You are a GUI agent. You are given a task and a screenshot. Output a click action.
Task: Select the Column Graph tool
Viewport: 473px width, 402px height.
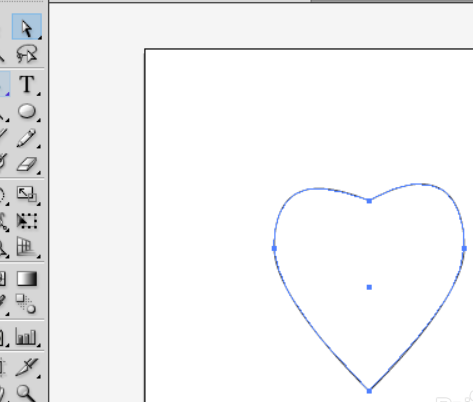[27, 337]
